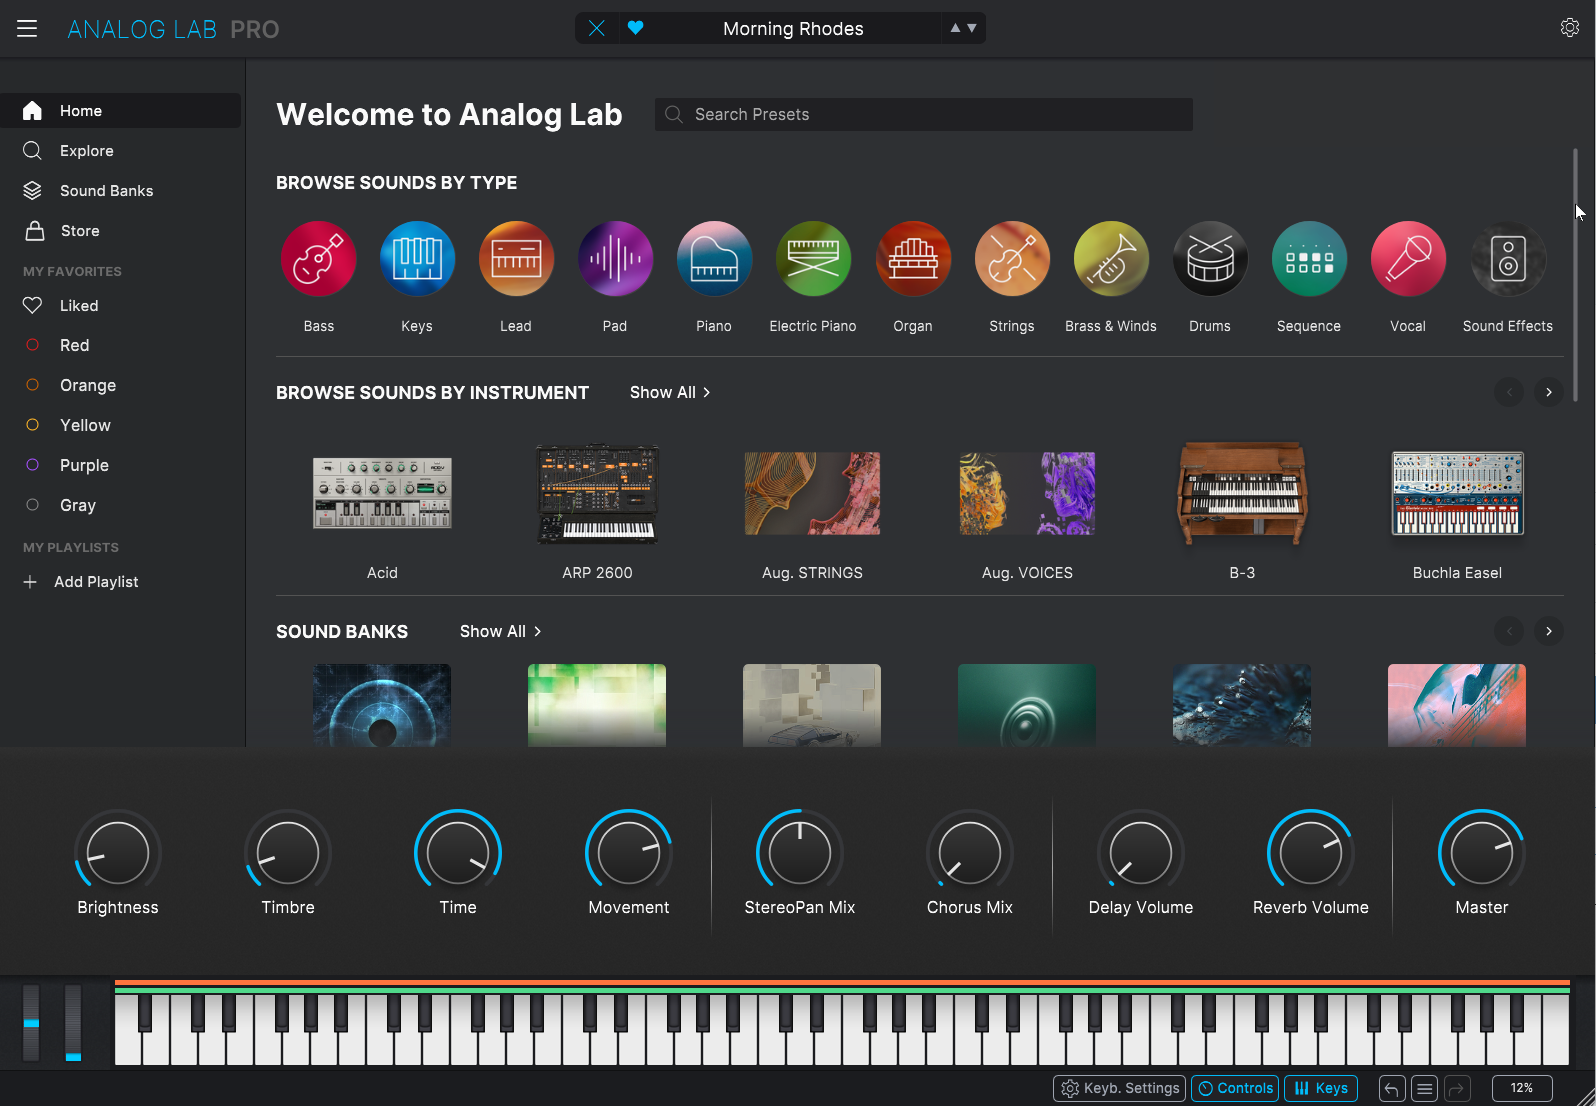Click the X icon beside preset name
The image size is (1596, 1106).
pyautogui.click(x=597, y=28)
